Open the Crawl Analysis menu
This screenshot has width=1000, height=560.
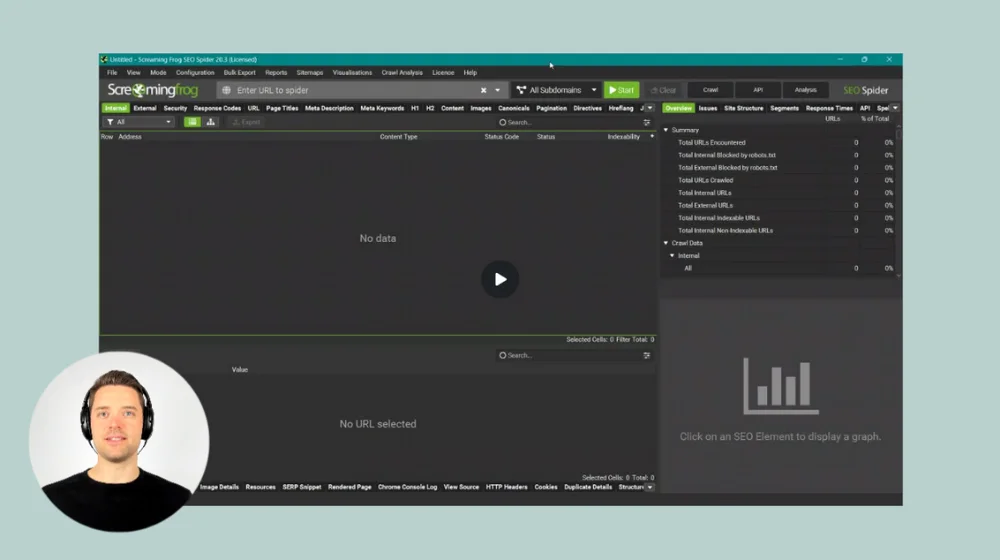tap(402, 73)
